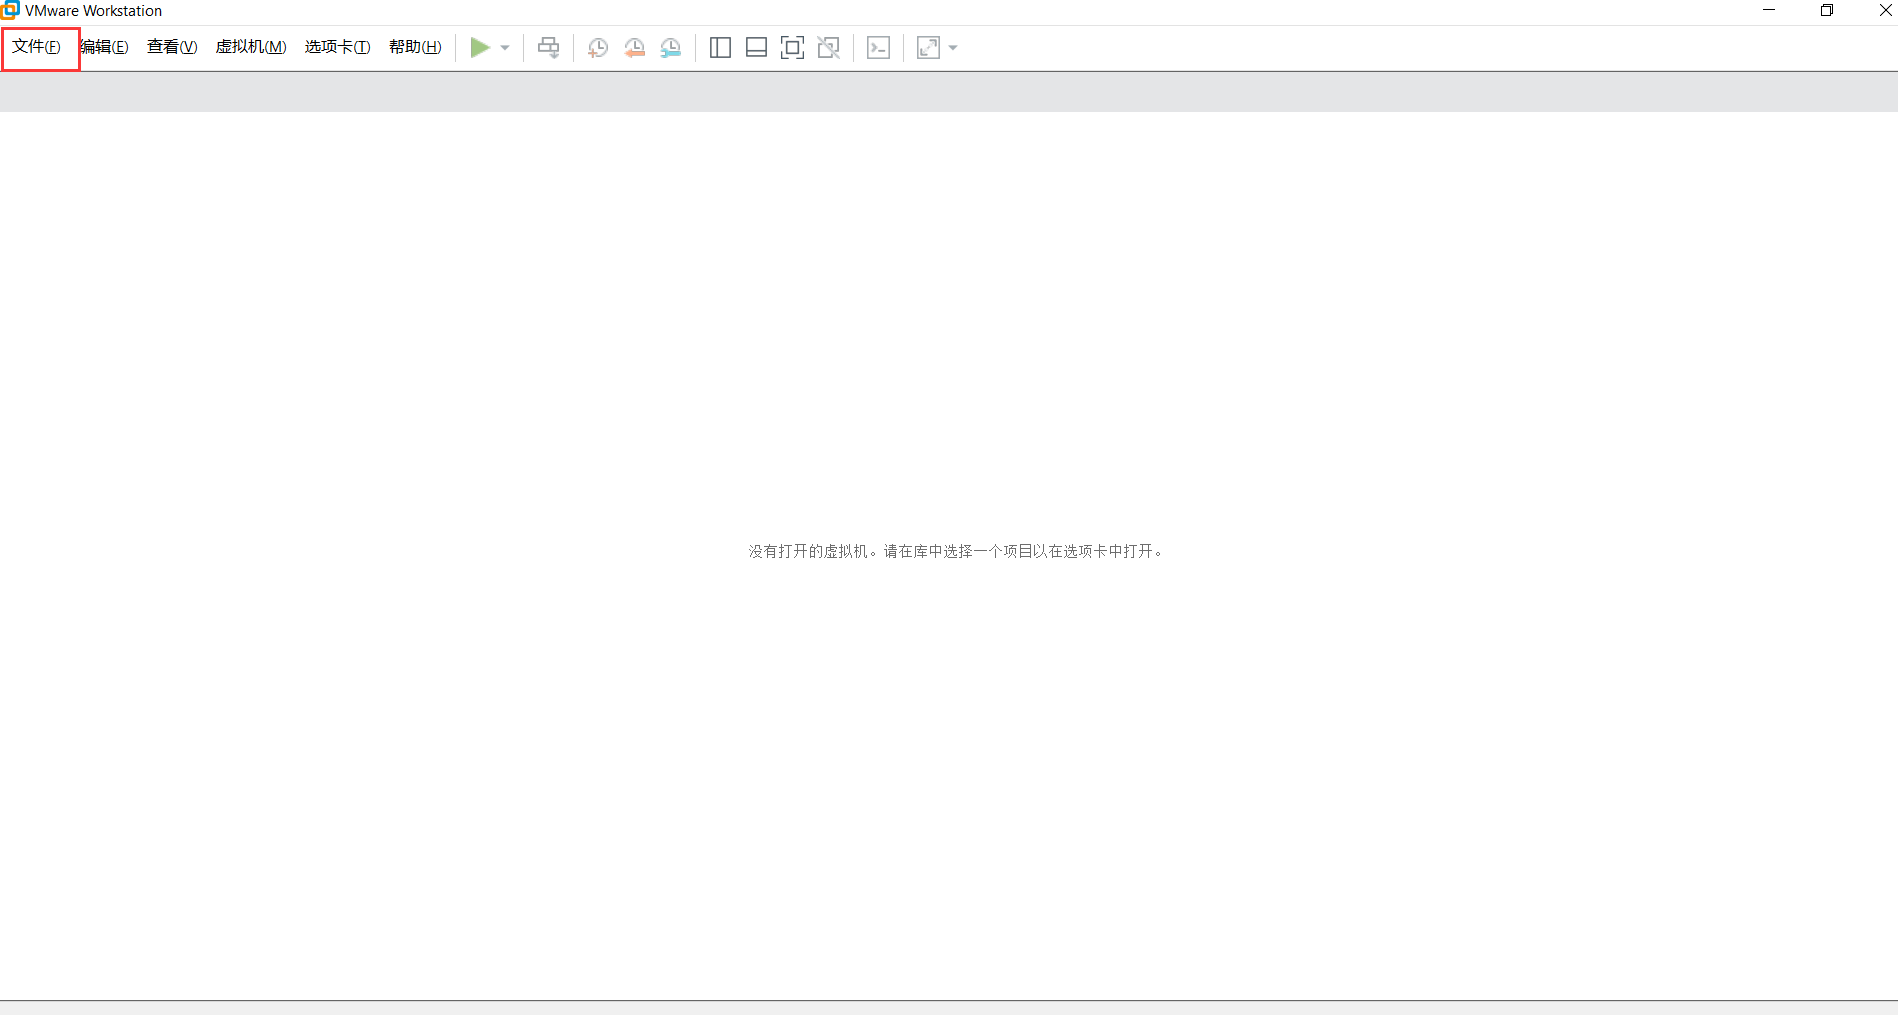
Task: Open the 编辑(E) menu
Action: coord(105,47)
